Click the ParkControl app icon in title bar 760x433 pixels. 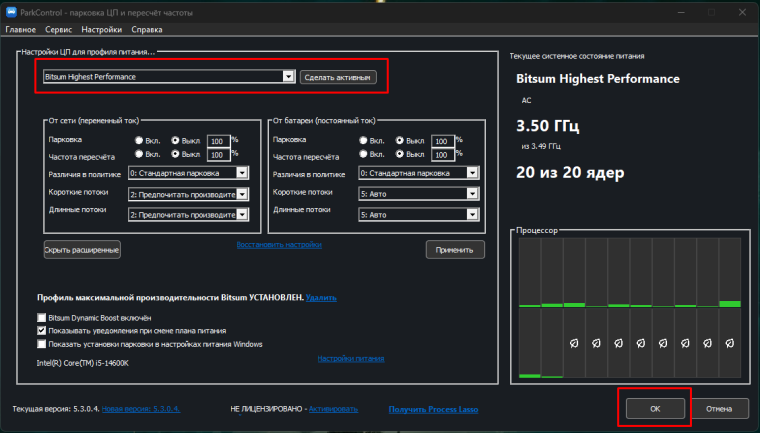coord(11,12)
